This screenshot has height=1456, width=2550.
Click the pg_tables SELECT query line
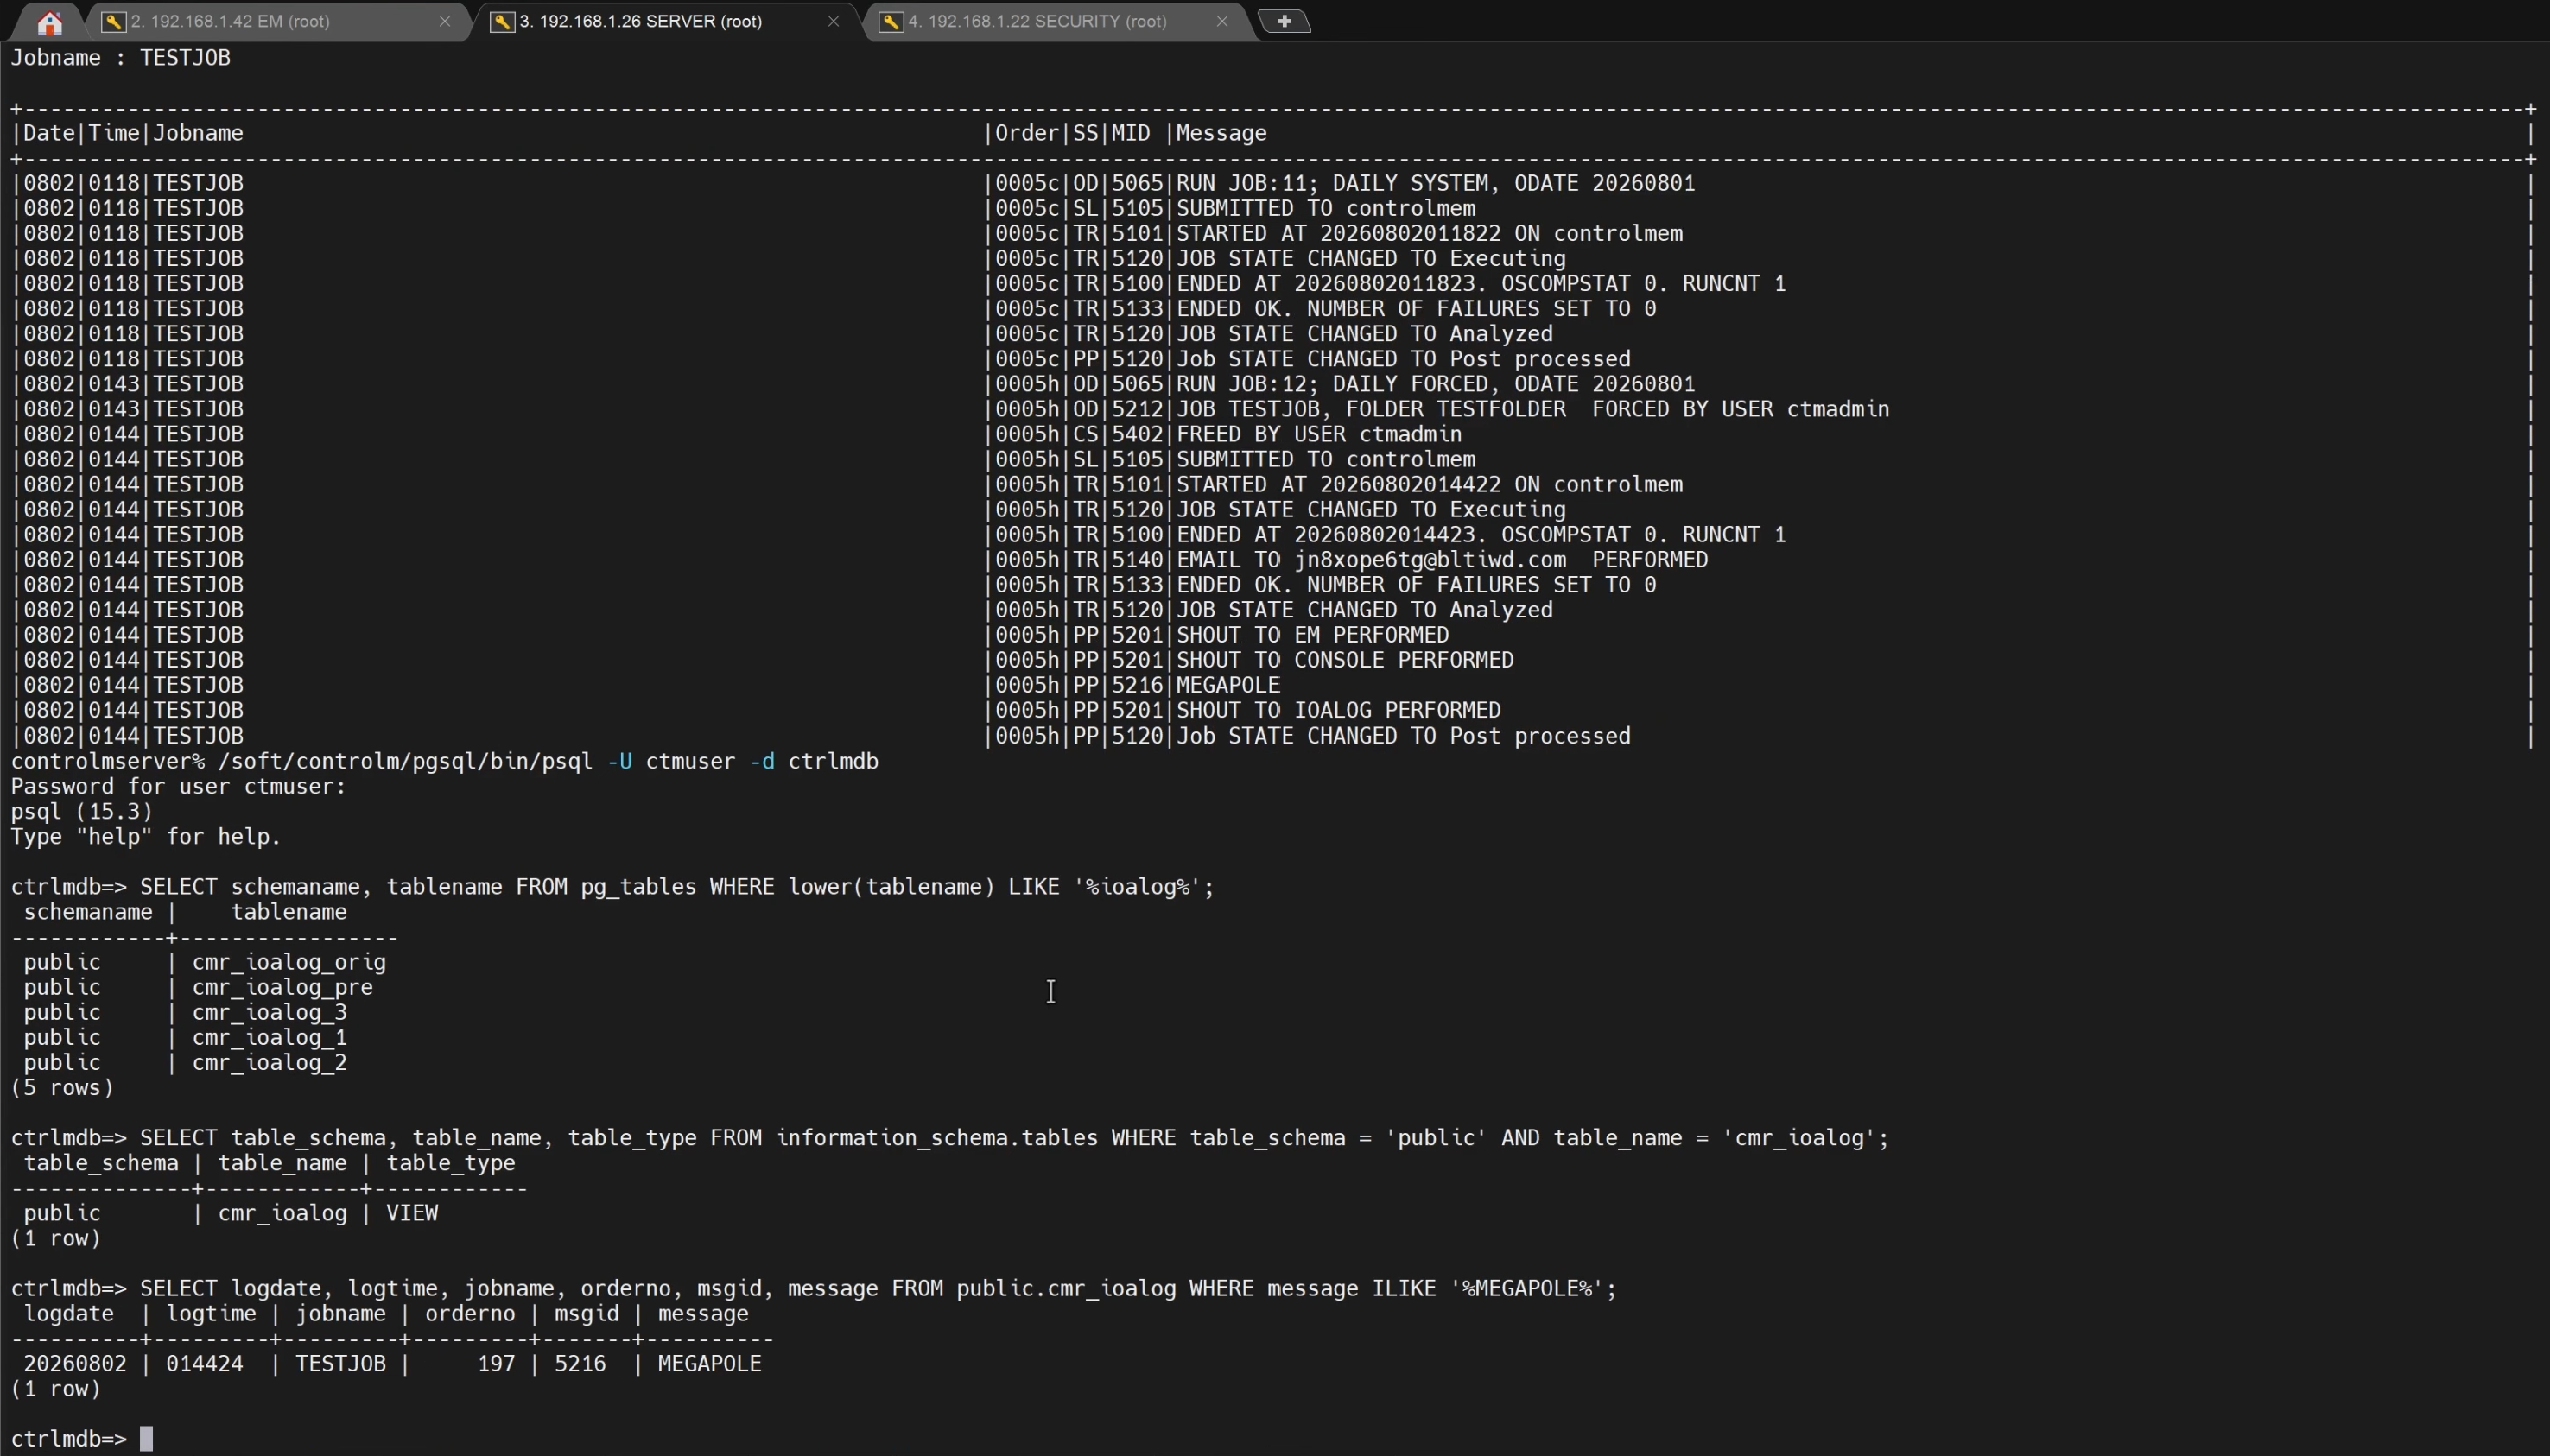point(612,887)
